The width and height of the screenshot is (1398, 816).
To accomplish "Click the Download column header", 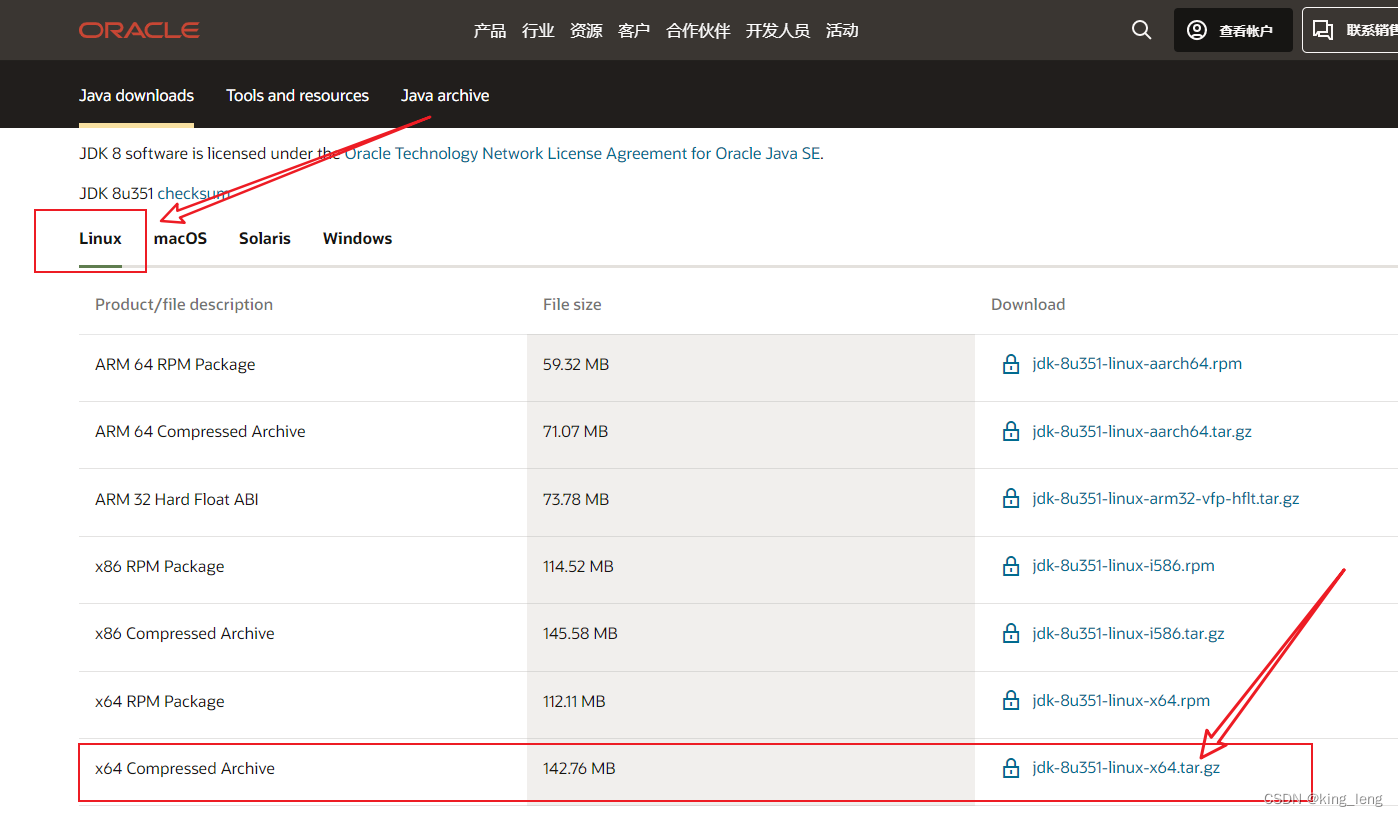I will pos(1028,304).
